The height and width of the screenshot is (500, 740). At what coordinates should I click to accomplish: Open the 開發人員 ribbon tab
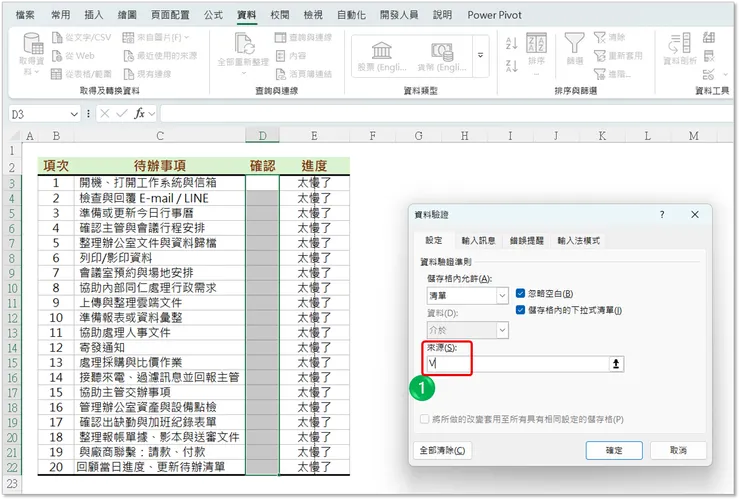tap(399, 15)
